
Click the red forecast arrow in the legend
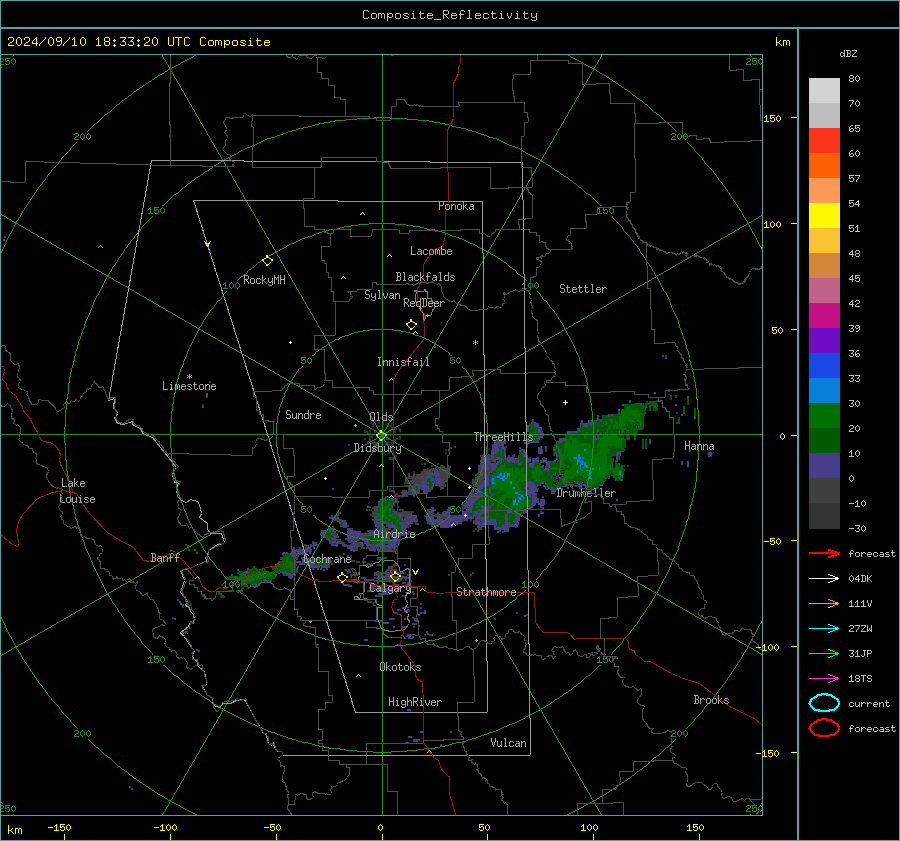pyautogui.click(x=824, y=553)
